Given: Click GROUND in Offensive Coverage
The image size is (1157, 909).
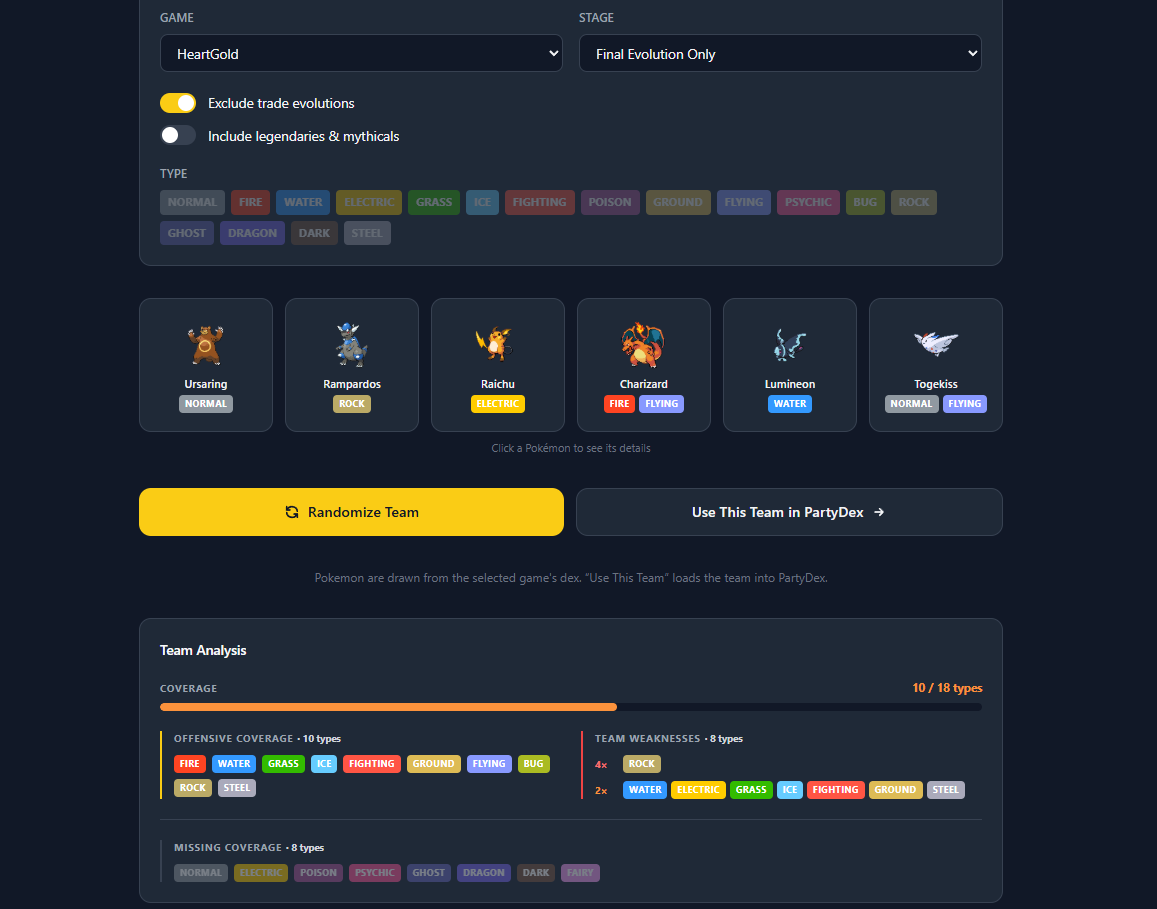Looking at the screenshot, I should coord(434,764).
